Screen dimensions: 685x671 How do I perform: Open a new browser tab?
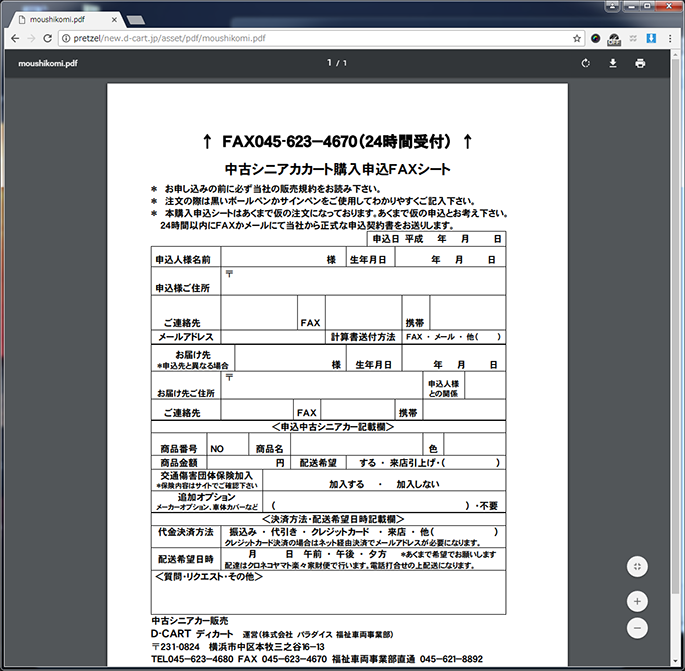click(x=136, y=20)
